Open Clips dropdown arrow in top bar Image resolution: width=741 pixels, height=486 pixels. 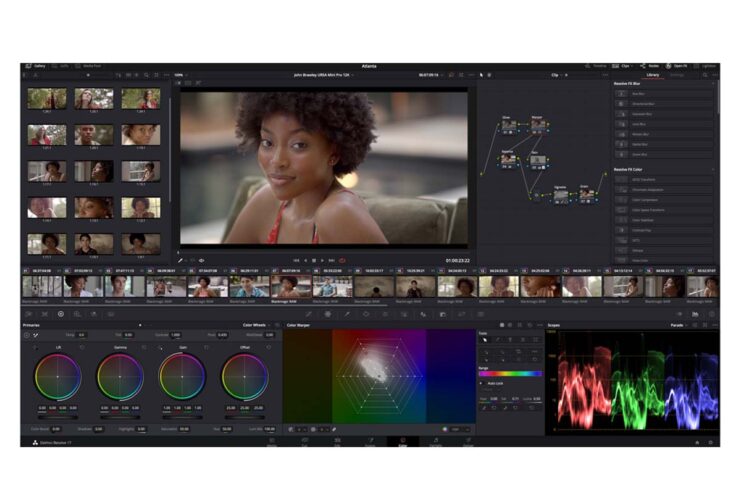634,66
